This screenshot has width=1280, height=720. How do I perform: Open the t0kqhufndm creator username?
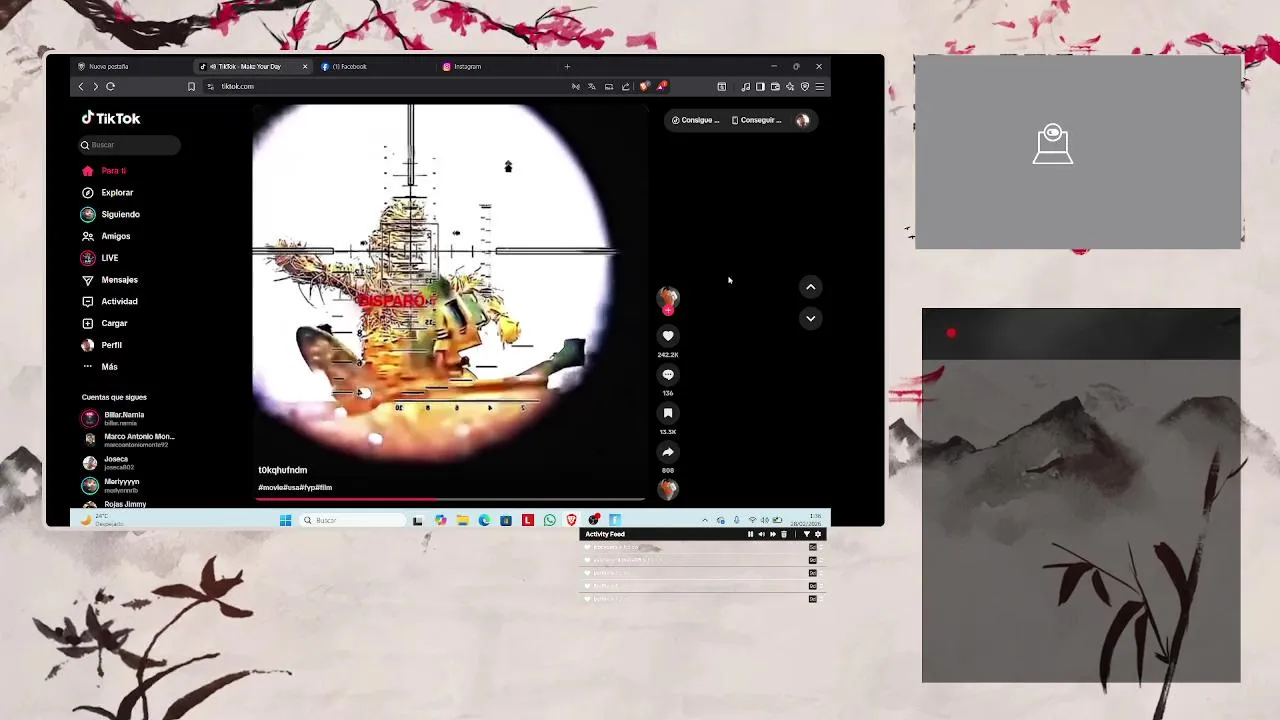pyautogui.click(x=283, y=470)
